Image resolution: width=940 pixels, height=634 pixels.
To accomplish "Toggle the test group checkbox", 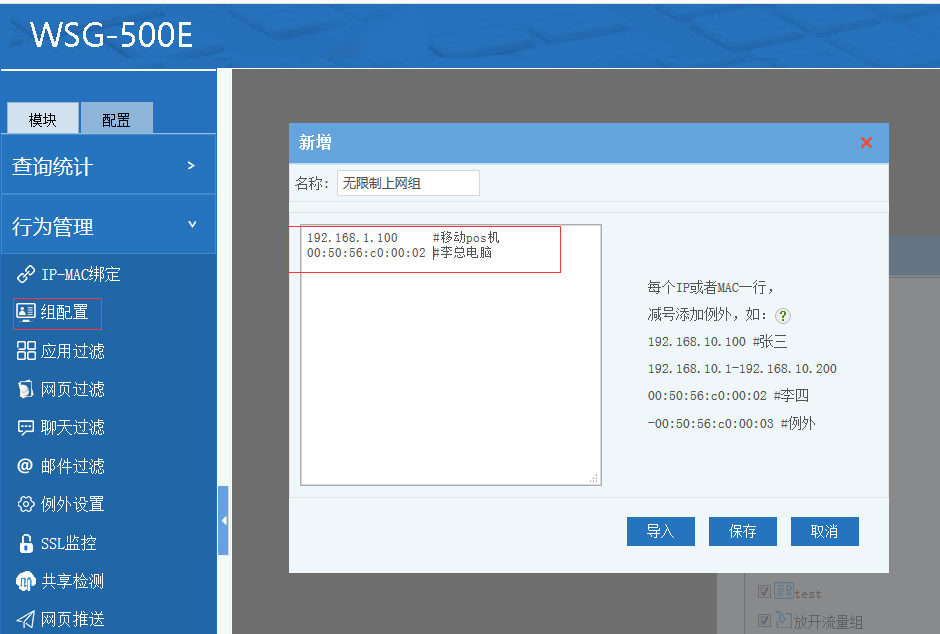I will (764, 591).
